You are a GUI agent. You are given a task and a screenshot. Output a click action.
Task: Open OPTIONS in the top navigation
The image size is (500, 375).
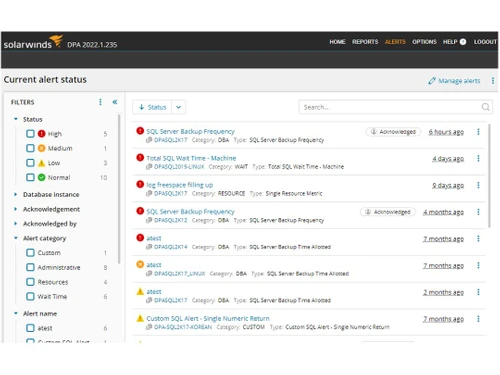click(424, 42)
